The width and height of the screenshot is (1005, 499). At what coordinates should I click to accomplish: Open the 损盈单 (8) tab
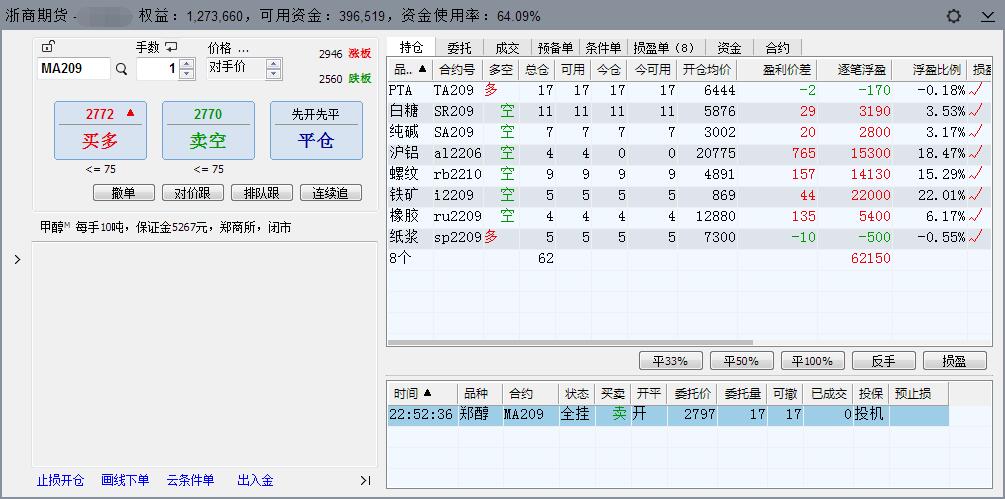click(x=663, y=47)
